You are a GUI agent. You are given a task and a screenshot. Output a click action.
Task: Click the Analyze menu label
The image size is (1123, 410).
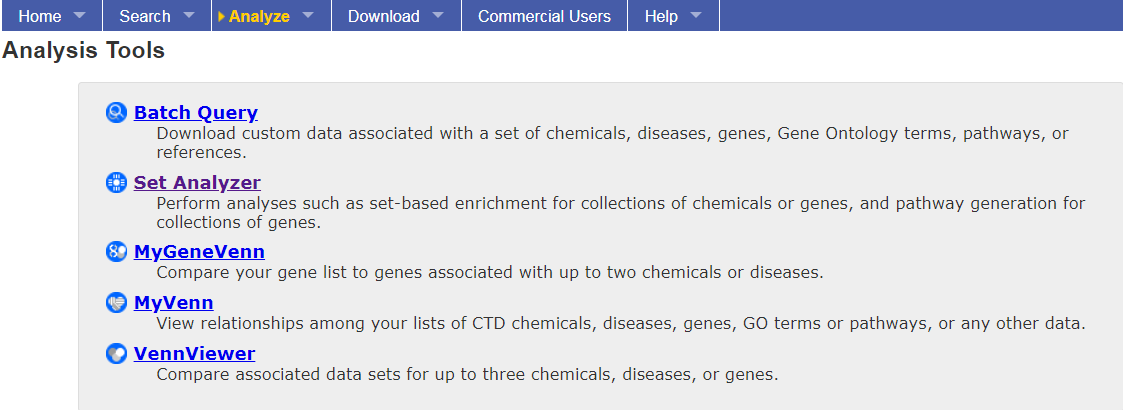pos(259,16)
